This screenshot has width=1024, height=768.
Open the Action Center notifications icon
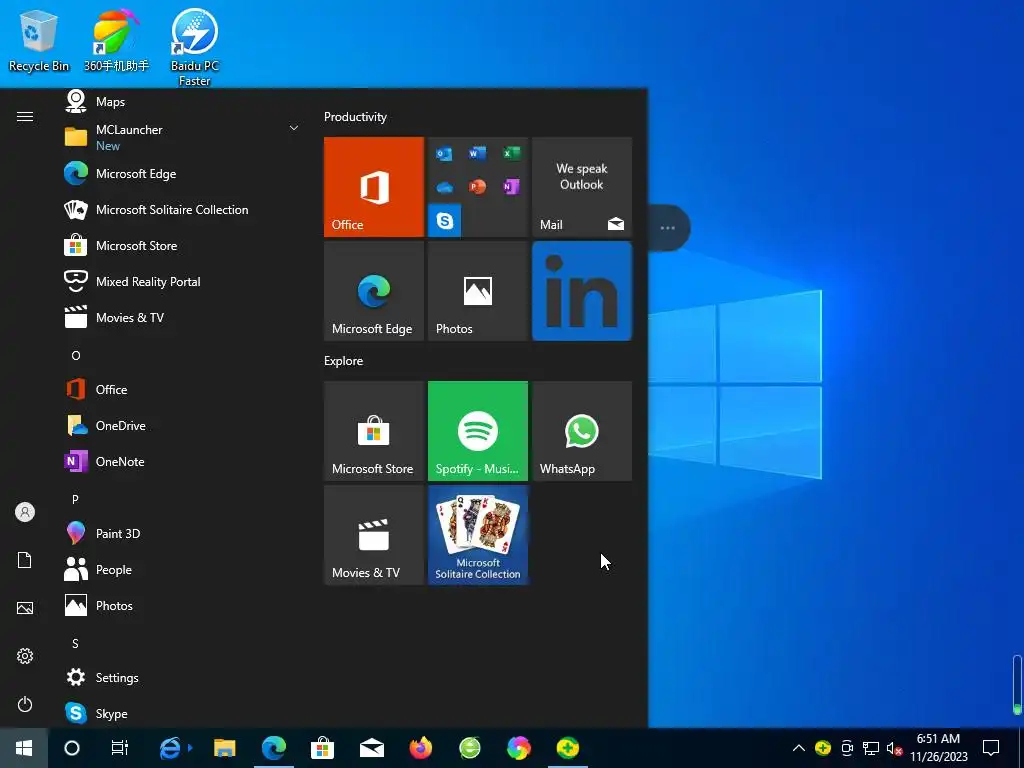991,748
